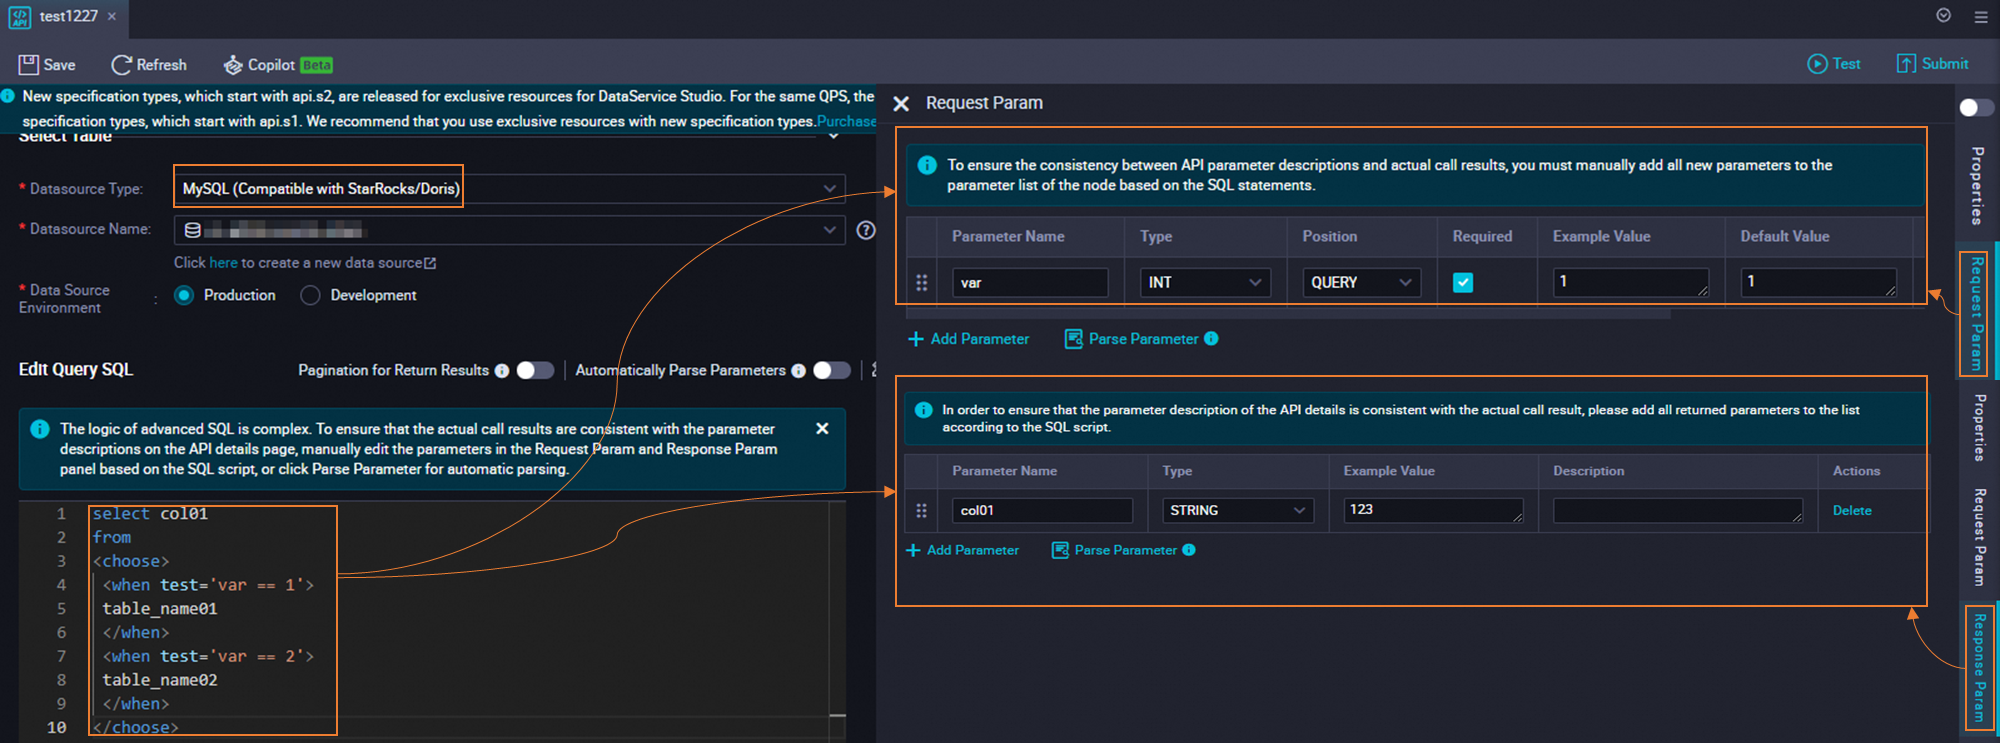Dismiss the advanced SQL info notice

click(x=822, y=429)
